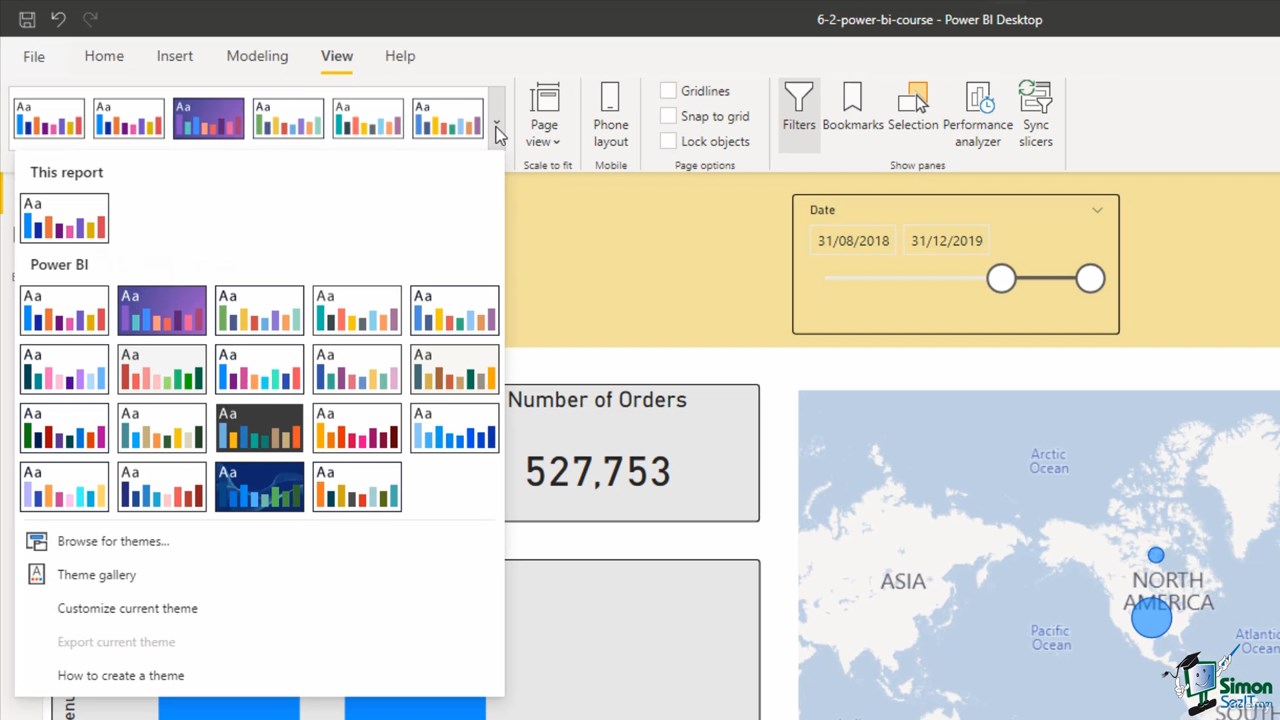Select the purple theme in ribbon strip
The width and height of the screenshot is (1280, 720).
click(208, 118)
